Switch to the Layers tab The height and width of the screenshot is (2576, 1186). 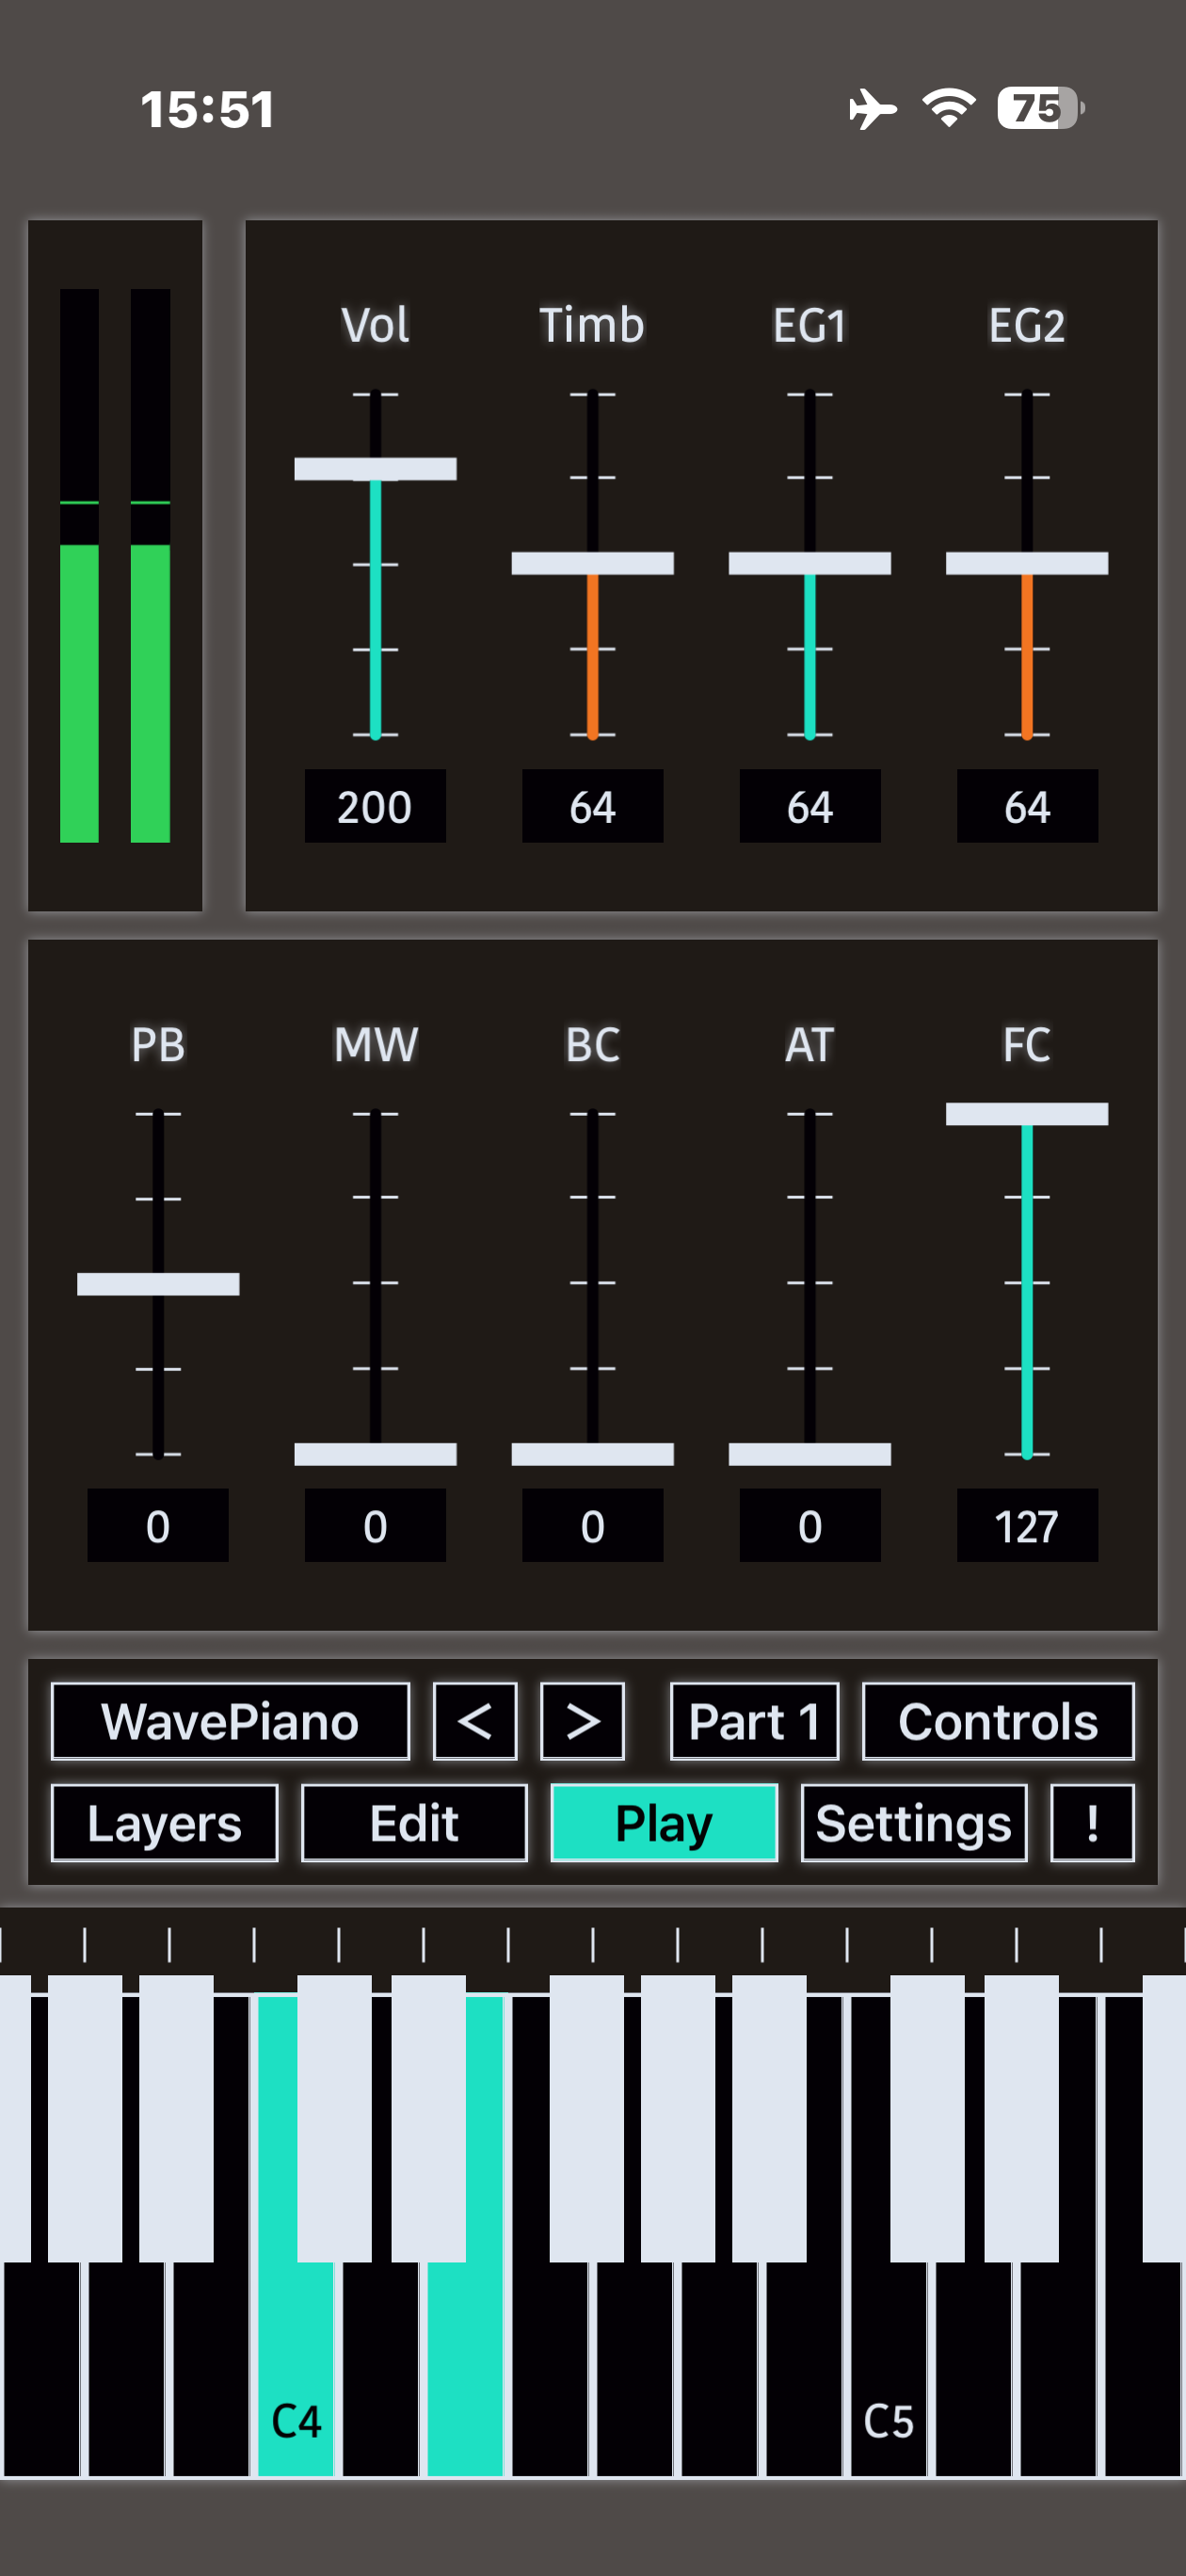point(165,1823)
